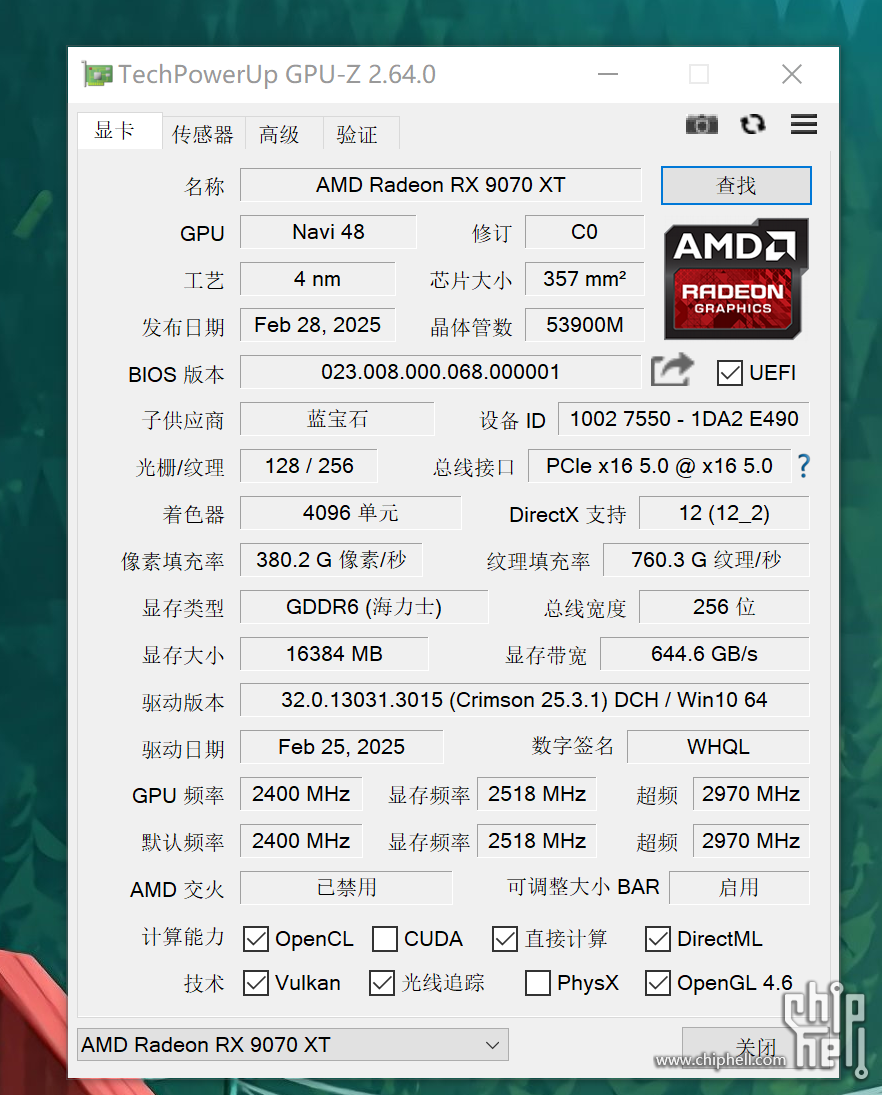Click digital signature value WHQL
The image size is (882, 1095).
point(718,747)
